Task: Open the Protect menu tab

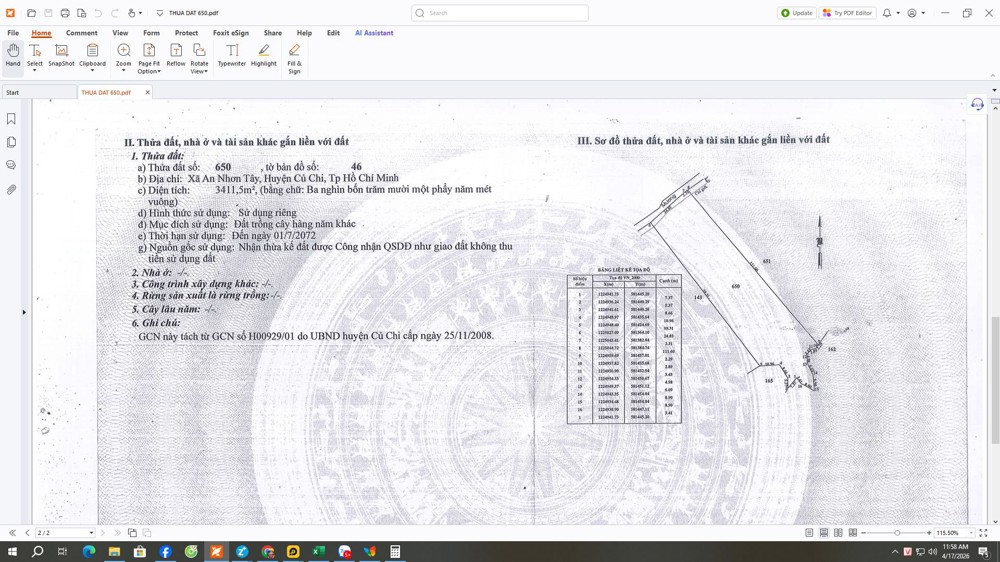Action: pos(186,33)
